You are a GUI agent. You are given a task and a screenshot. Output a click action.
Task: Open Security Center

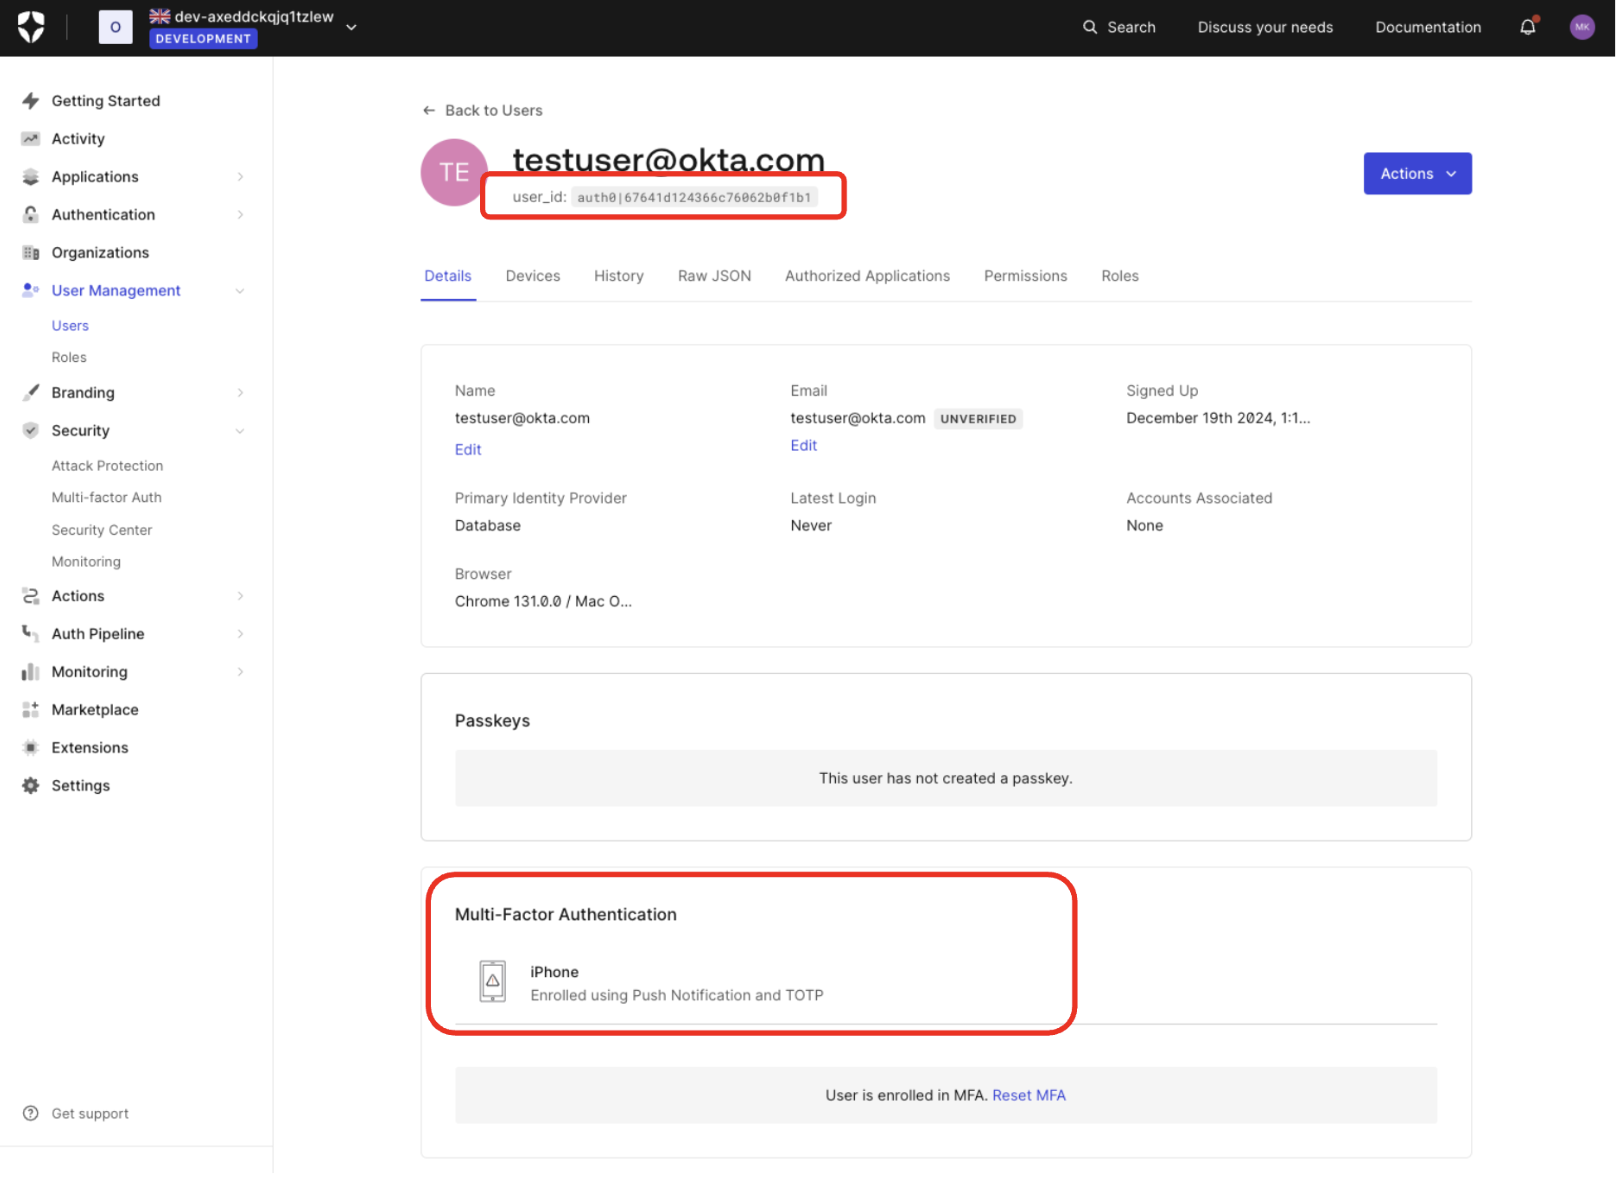(x=102, y=530)
